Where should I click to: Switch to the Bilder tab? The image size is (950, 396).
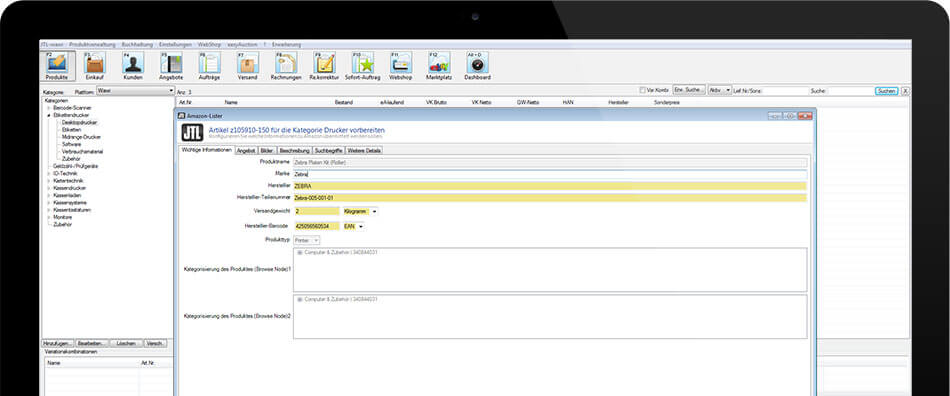[268, 150]
